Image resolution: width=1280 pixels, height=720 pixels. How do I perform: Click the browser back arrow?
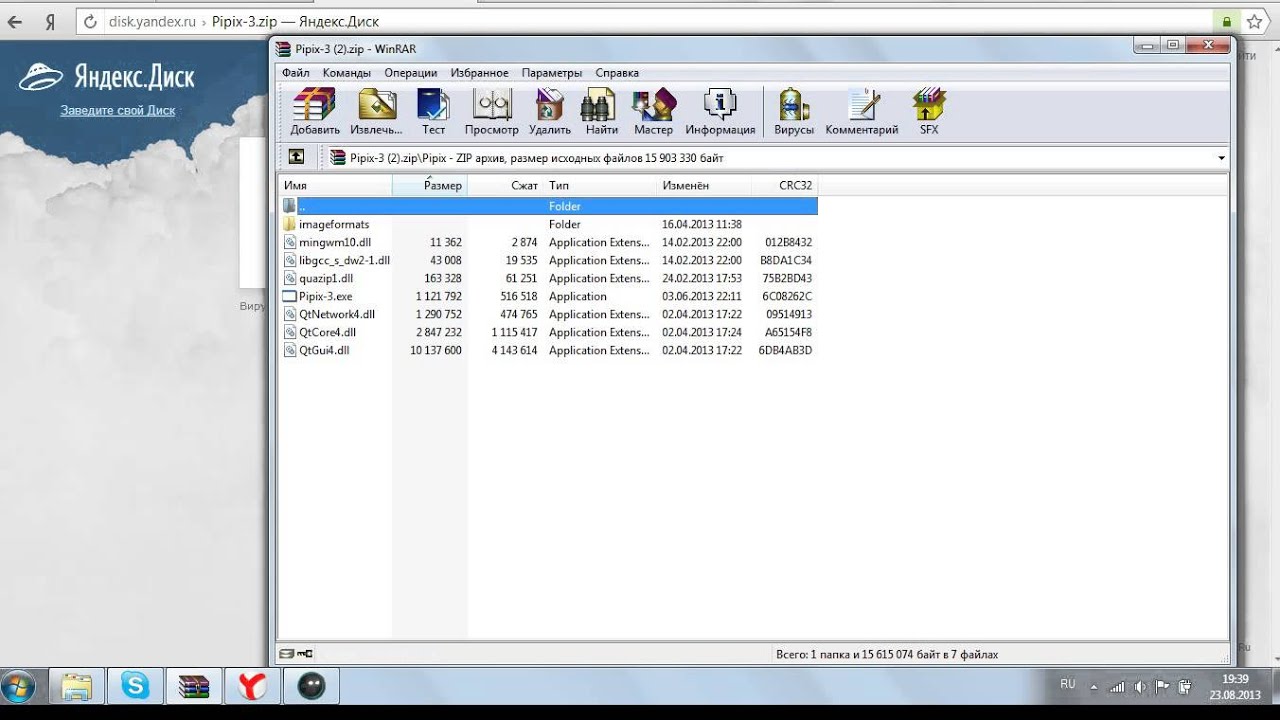tap(14, 21)
